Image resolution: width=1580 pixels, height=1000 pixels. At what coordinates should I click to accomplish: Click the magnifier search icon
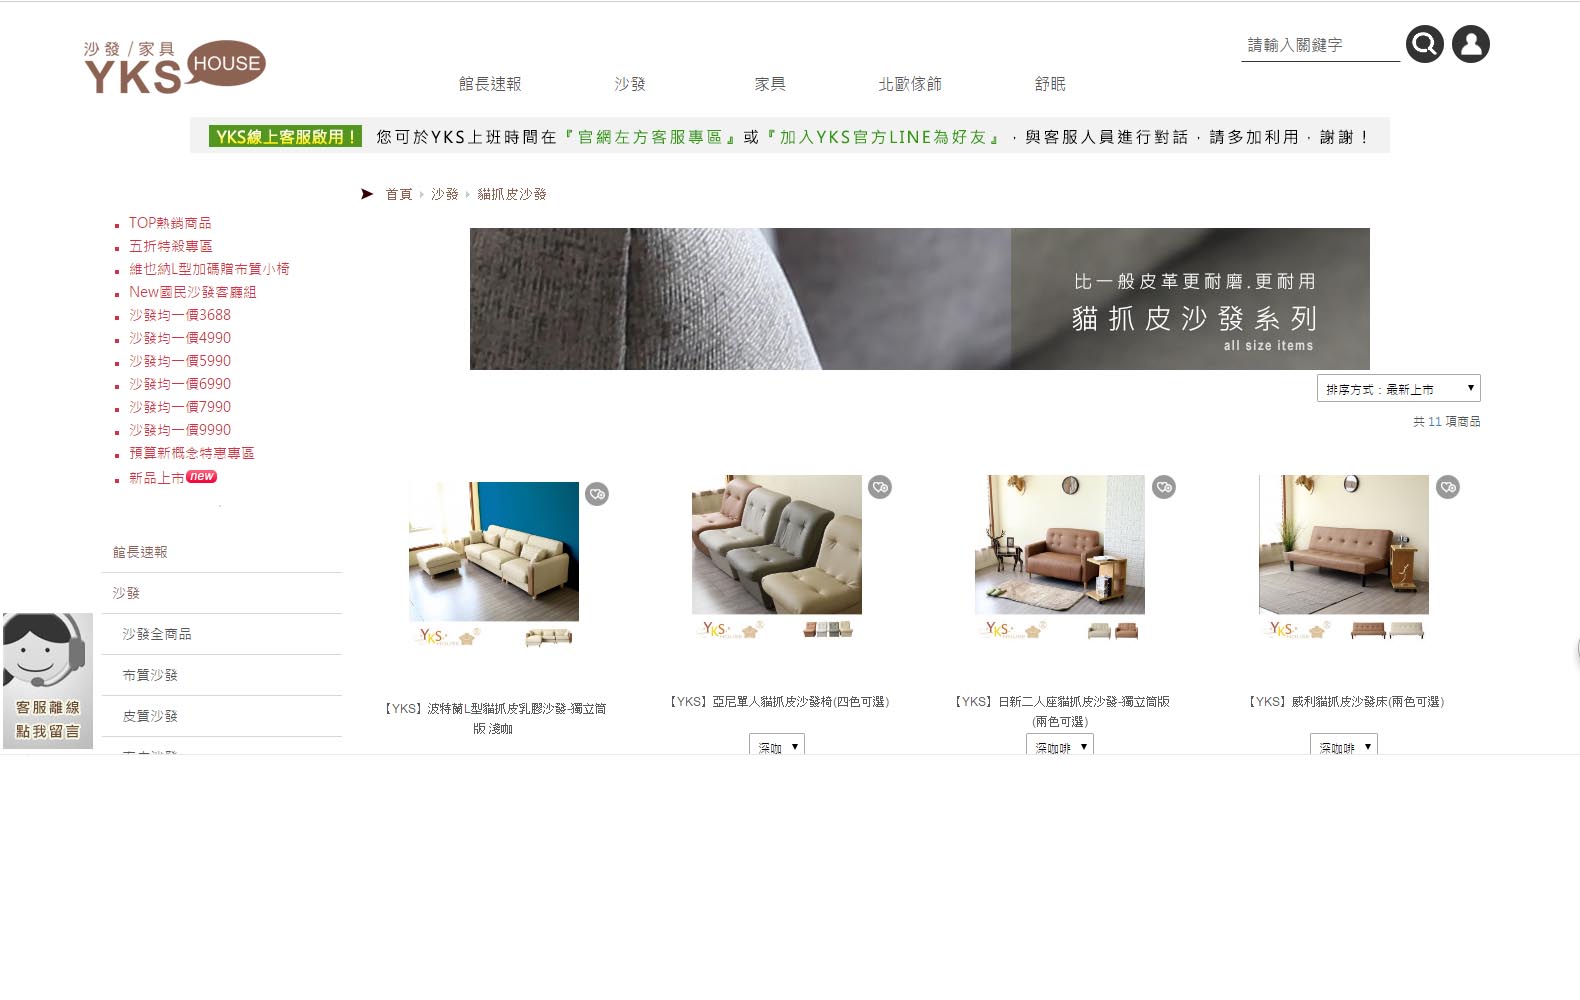(x=1424, y=44)
